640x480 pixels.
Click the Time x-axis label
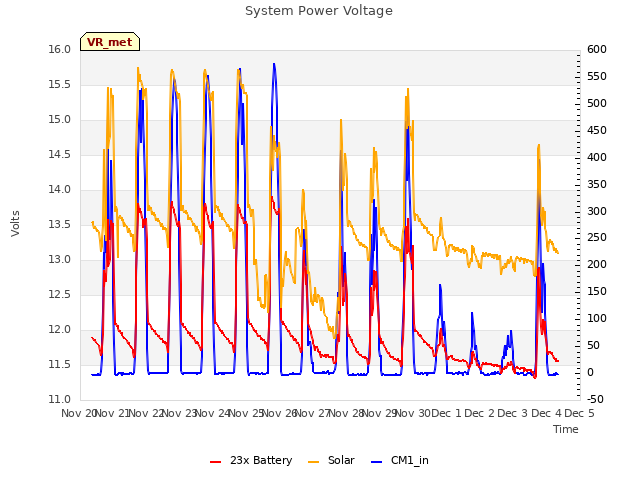pyautogui.click(x=566, y=429)
